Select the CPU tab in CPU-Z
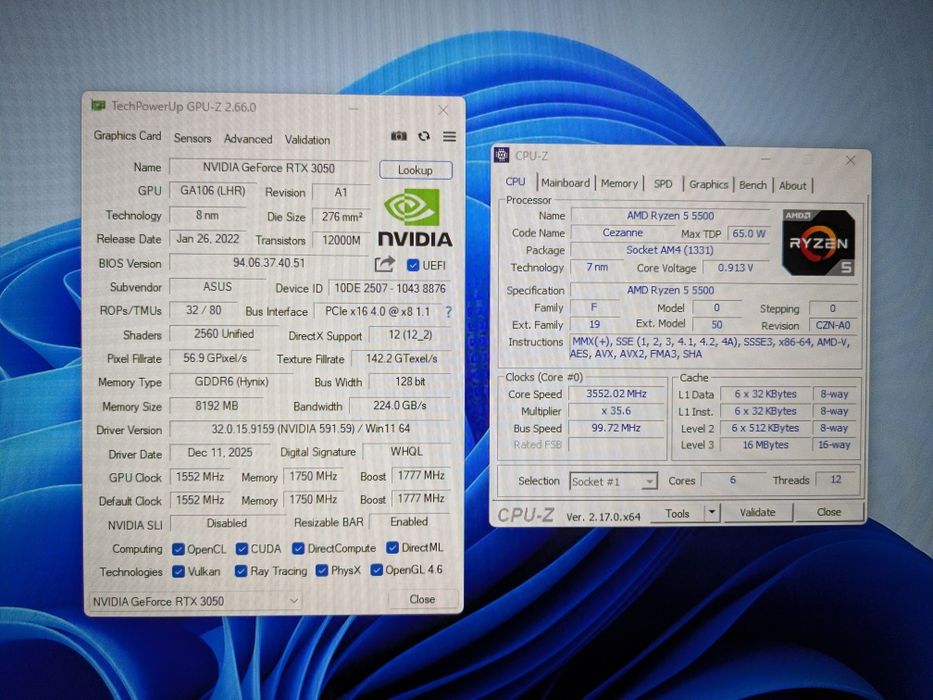 coord(515,182)
